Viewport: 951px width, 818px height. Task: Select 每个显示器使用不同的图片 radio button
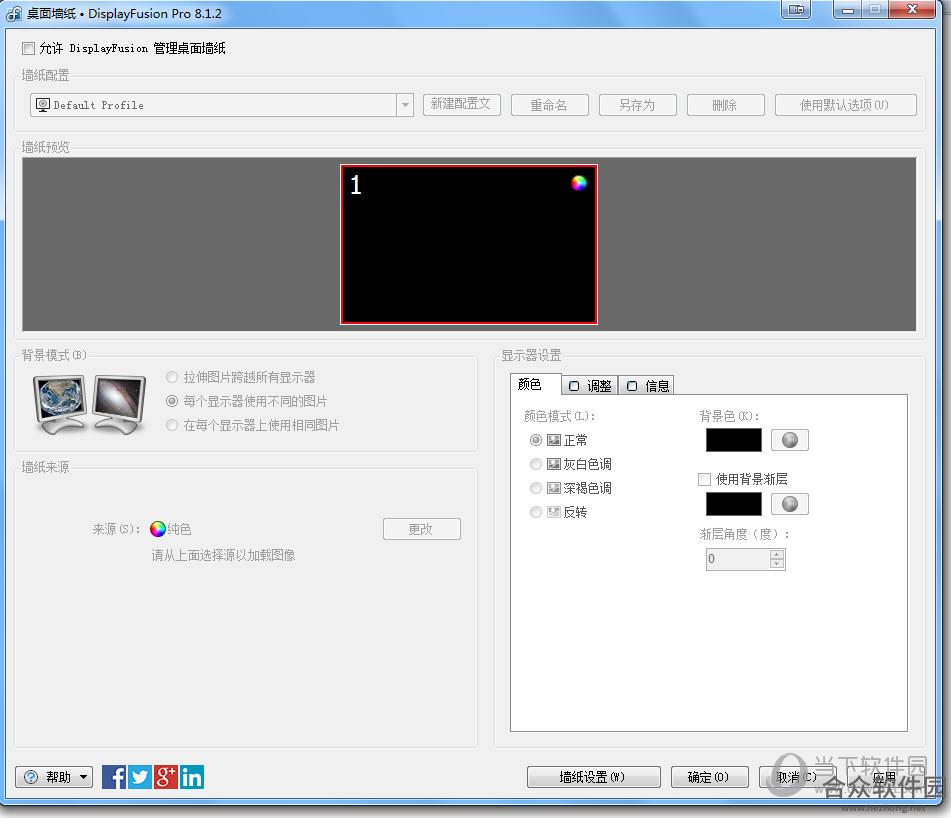[x=172, y=401]
